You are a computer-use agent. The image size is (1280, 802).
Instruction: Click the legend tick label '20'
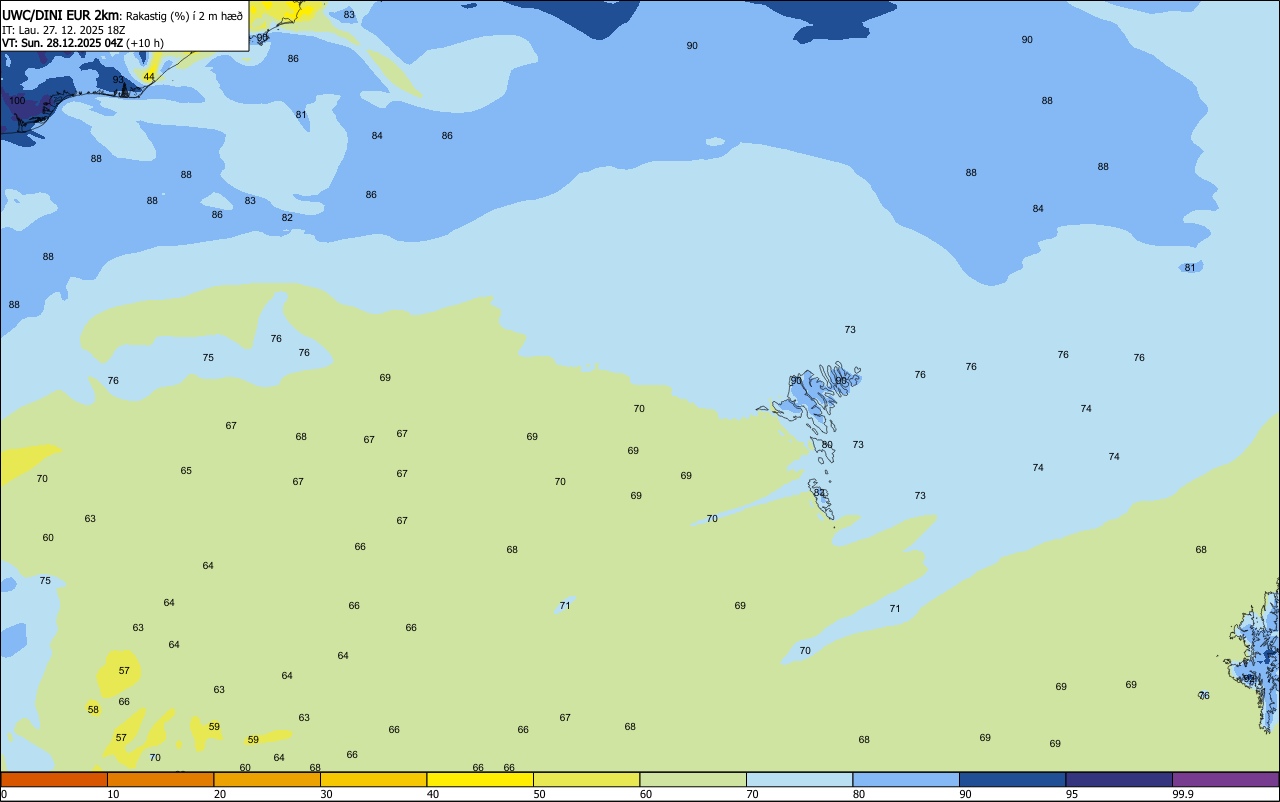219,794
